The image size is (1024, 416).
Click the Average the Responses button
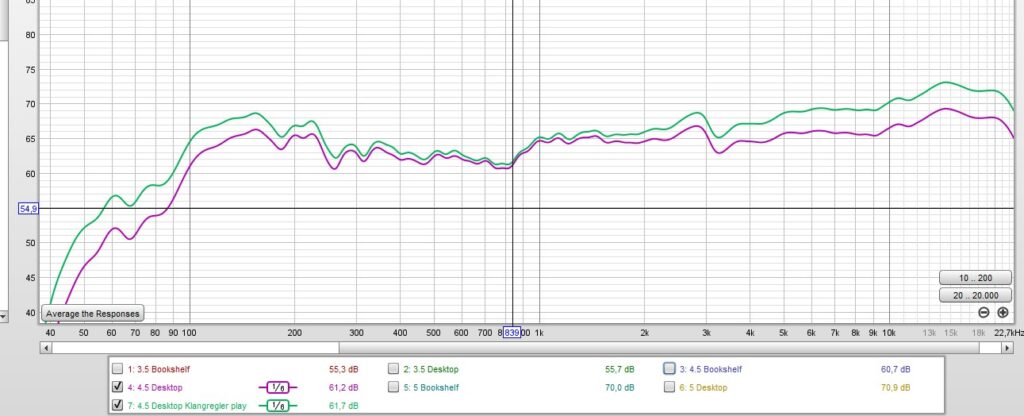tap(92, 313)
